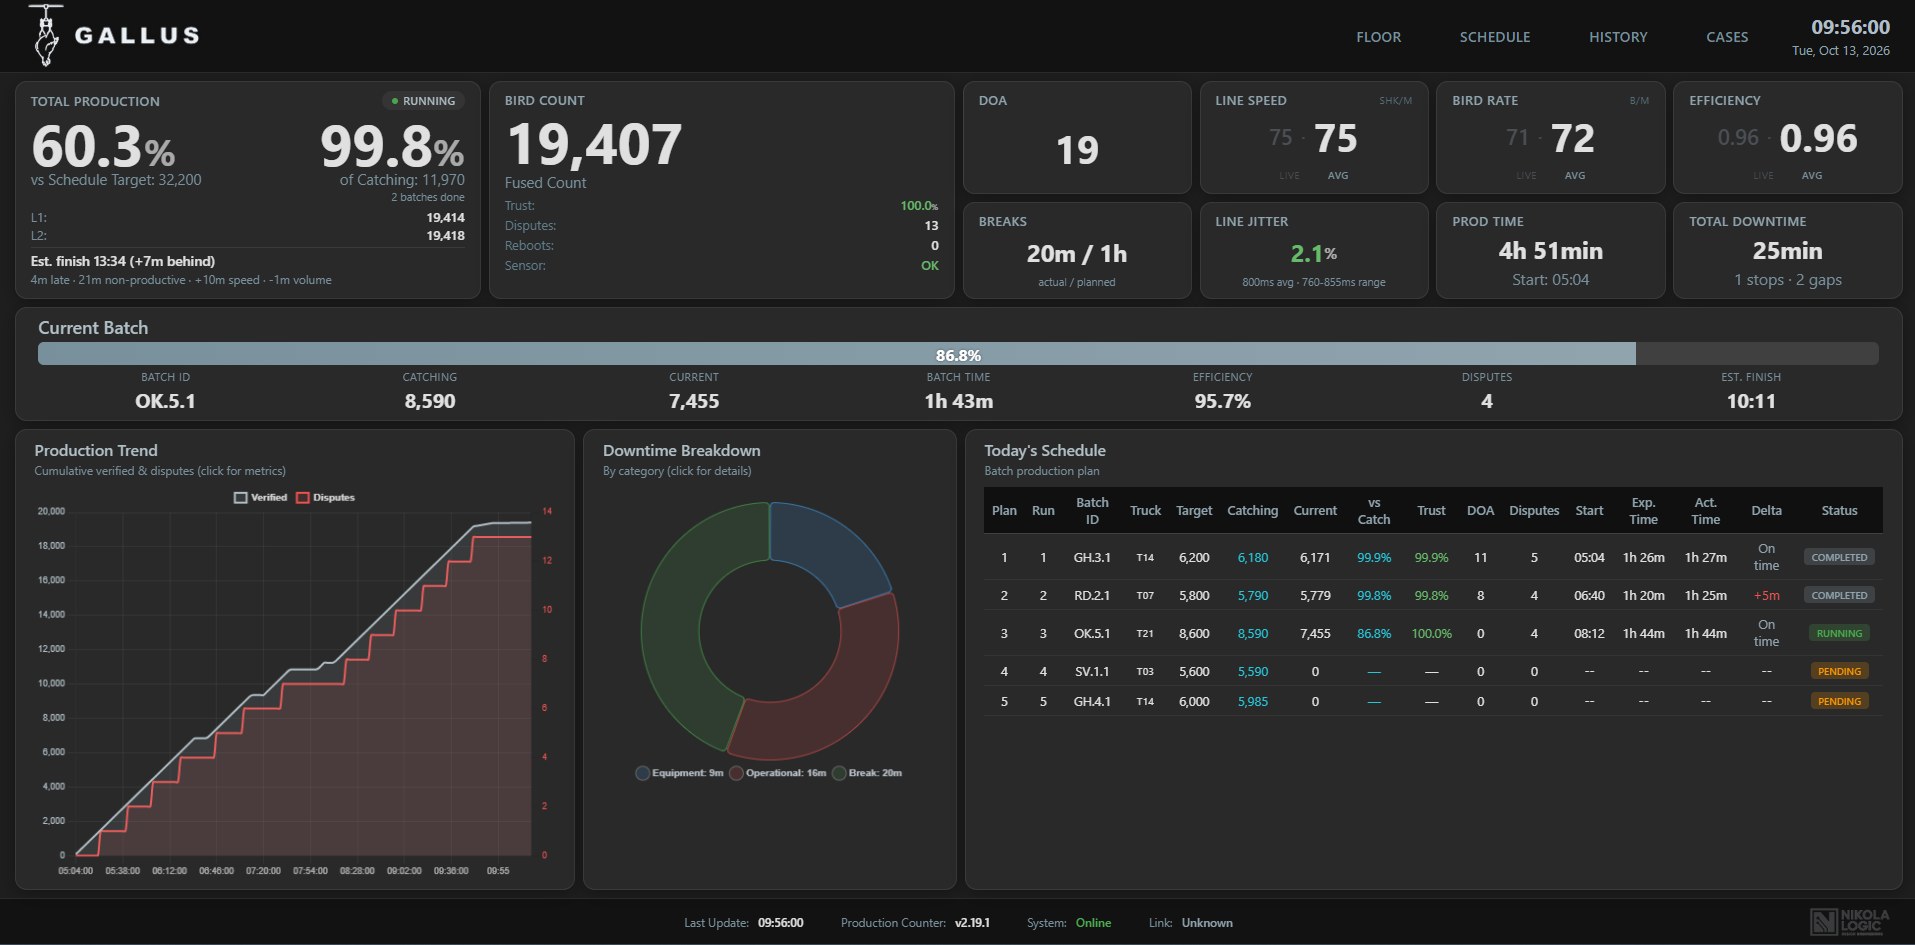Select batch ID GH.3.1 in schedule table

(x=1092, y=557)
